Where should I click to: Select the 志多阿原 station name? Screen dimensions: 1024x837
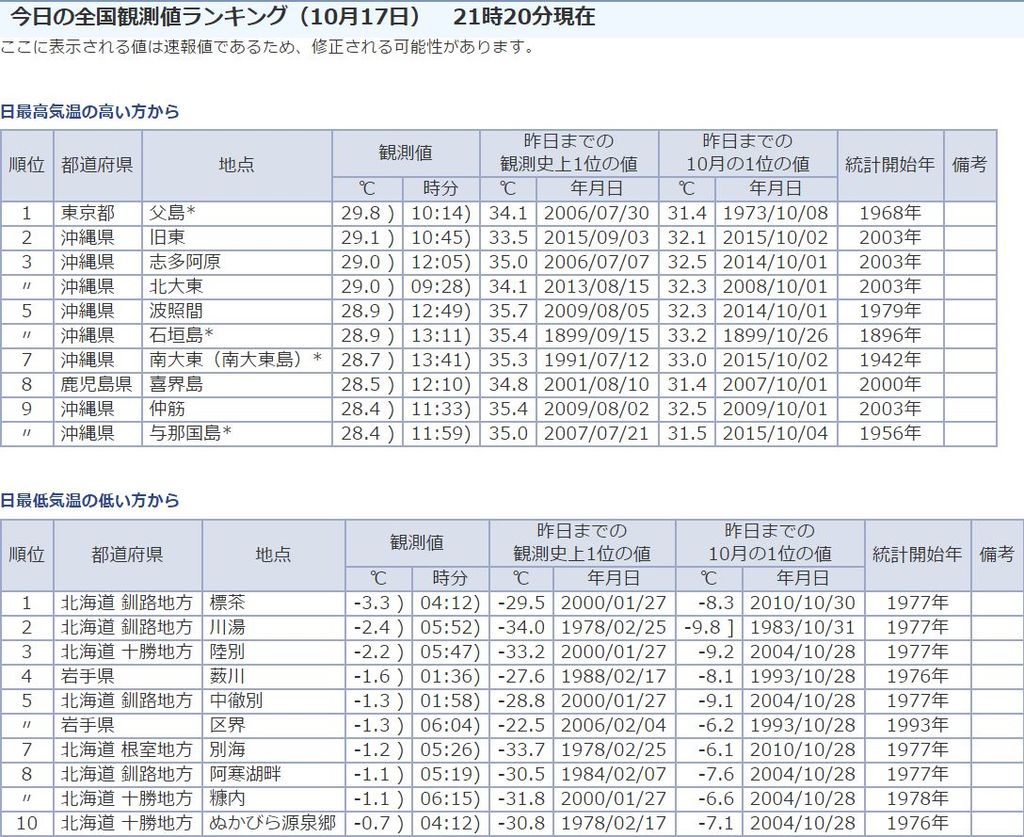click(x=185, y=262)
